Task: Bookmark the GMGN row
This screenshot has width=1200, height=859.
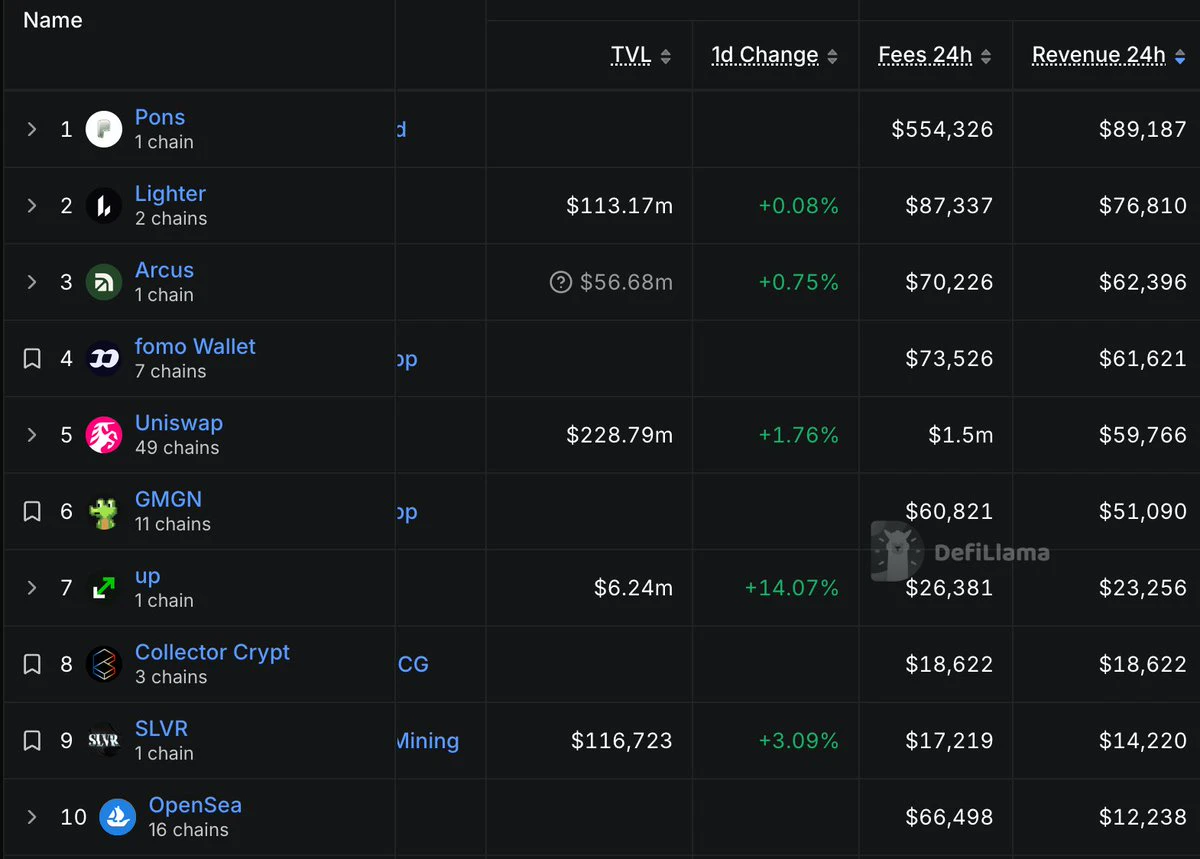Action: (x=32, y=512)
